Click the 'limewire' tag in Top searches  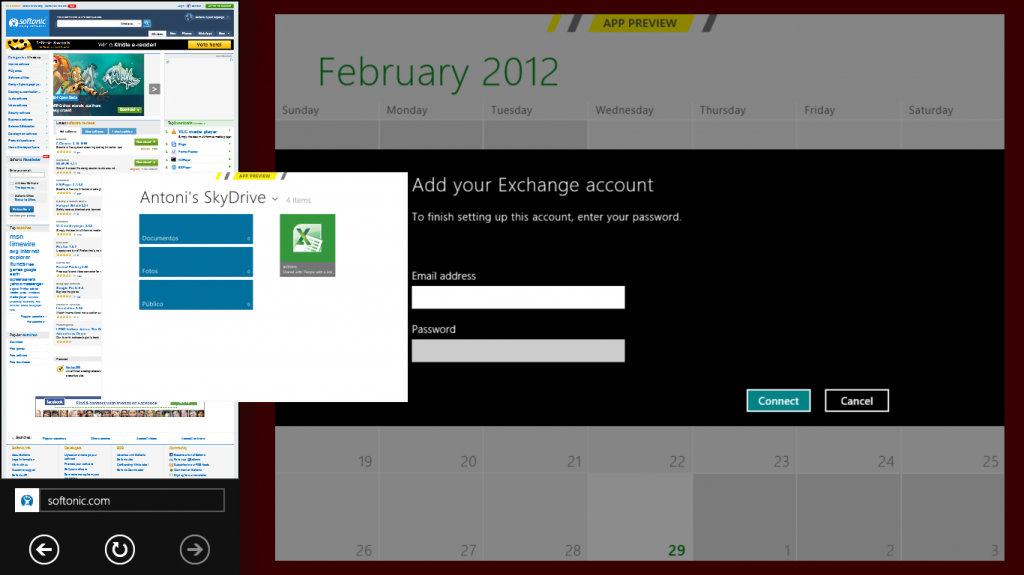(22, 244)
